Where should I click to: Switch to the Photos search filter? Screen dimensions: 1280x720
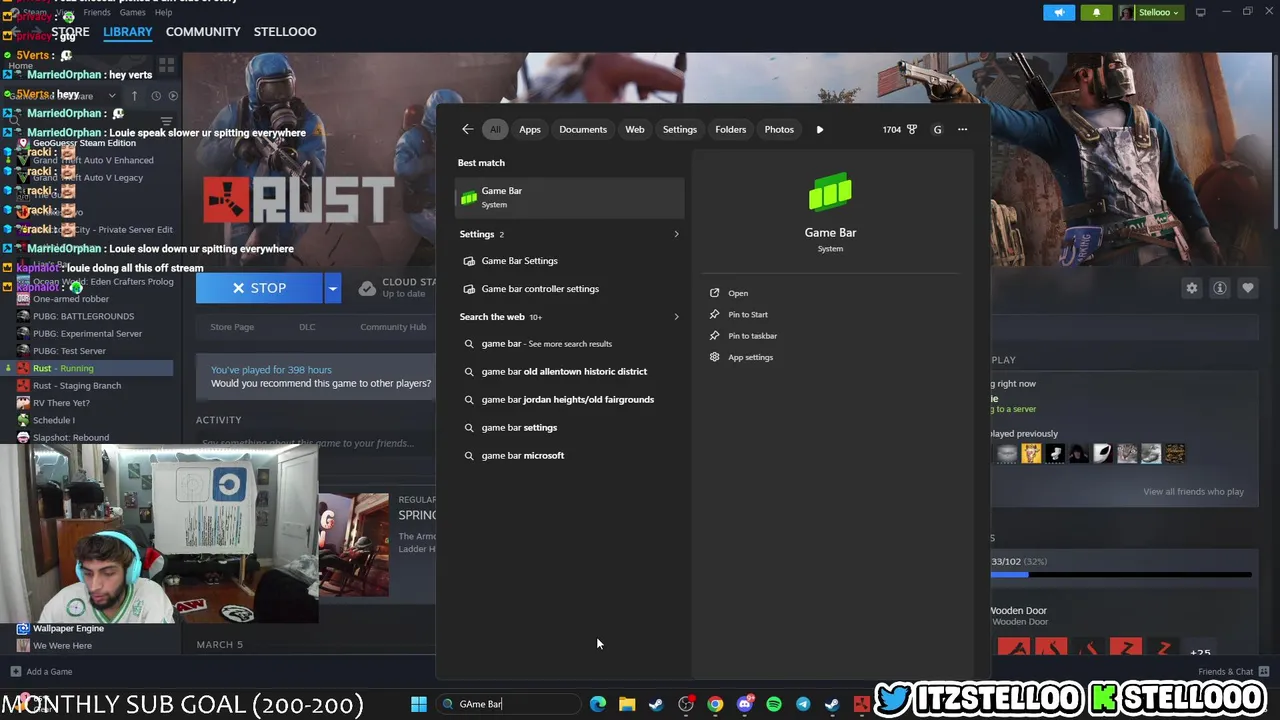tap(779, 129)
